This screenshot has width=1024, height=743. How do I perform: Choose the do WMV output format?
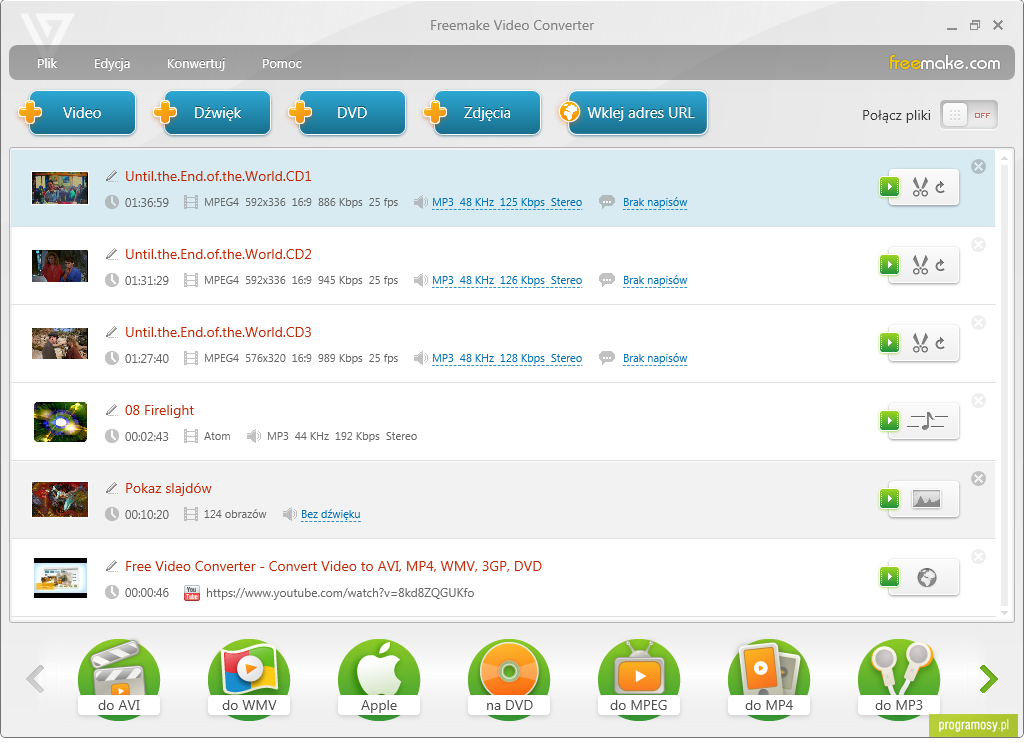coord(249,679)
